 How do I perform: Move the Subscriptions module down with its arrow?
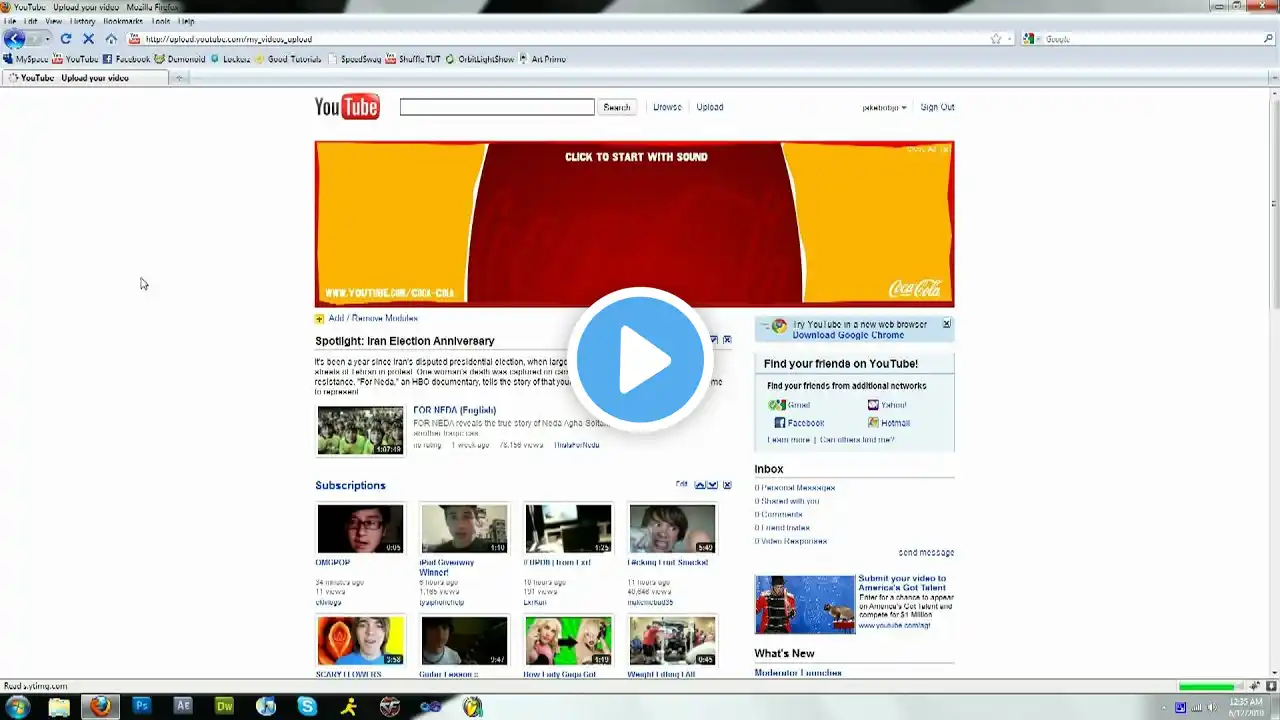pyautogui.click(x=712, y=485)
